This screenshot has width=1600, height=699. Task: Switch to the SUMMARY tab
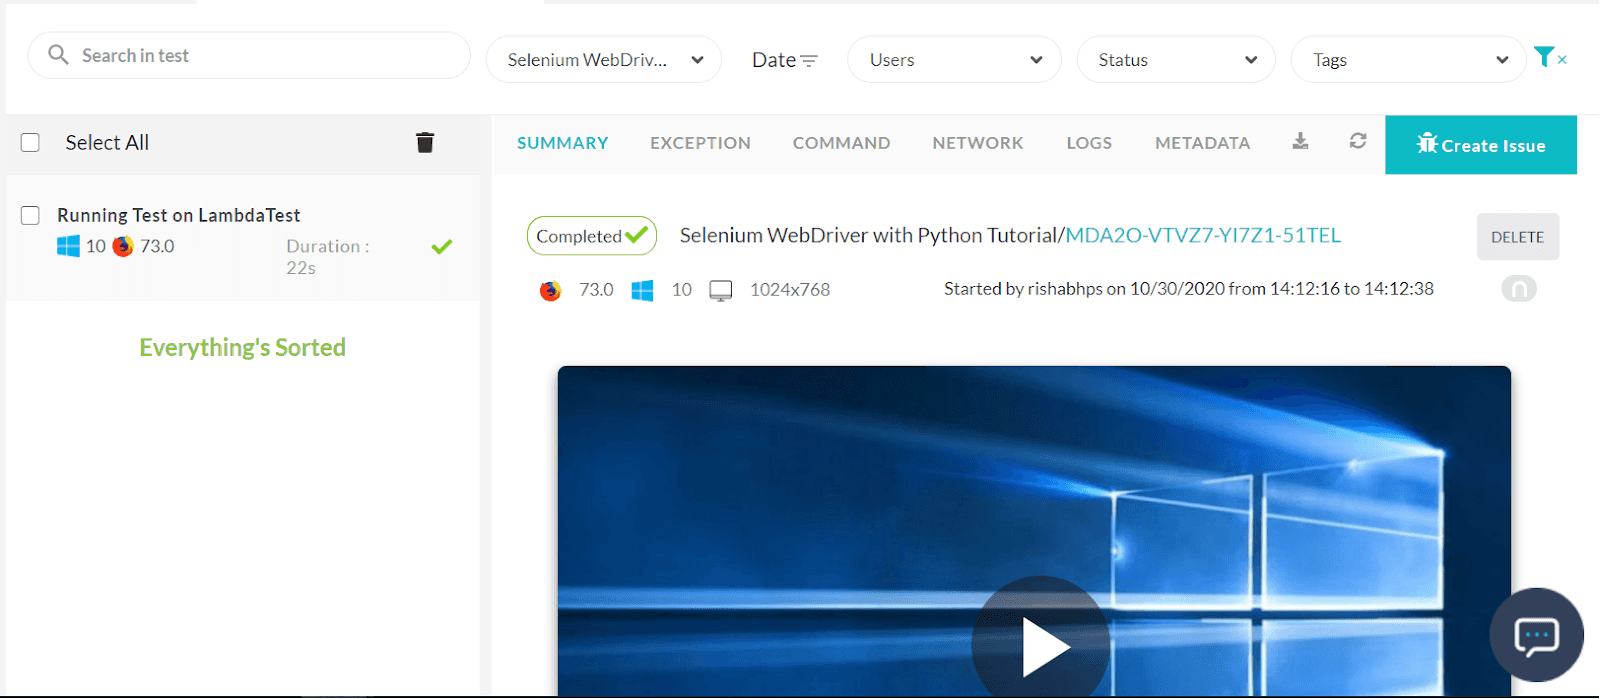pos(563,143)
